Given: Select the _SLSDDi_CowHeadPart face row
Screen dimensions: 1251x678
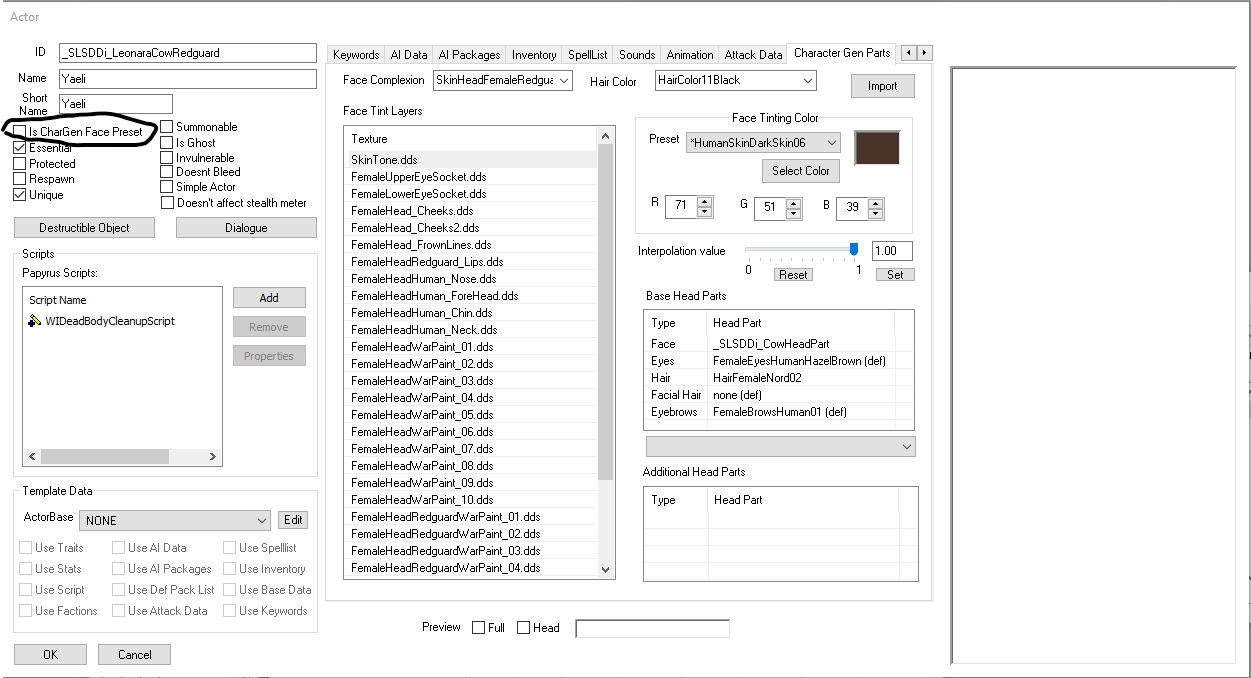Looking at the screenshot, I should click(x=779, y=344).
